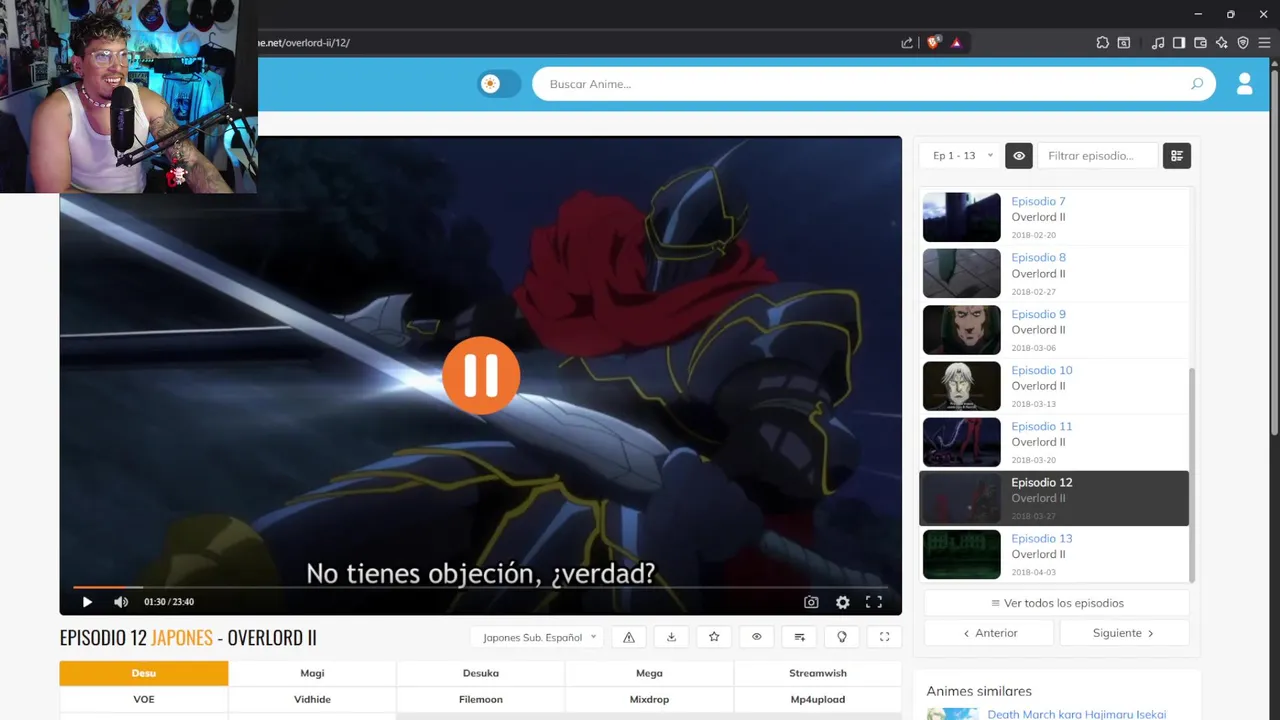The height and width of the screenshot is (720, 1280).
Task: Toggle watched episodes visibility eye button
Action: 1019,156
